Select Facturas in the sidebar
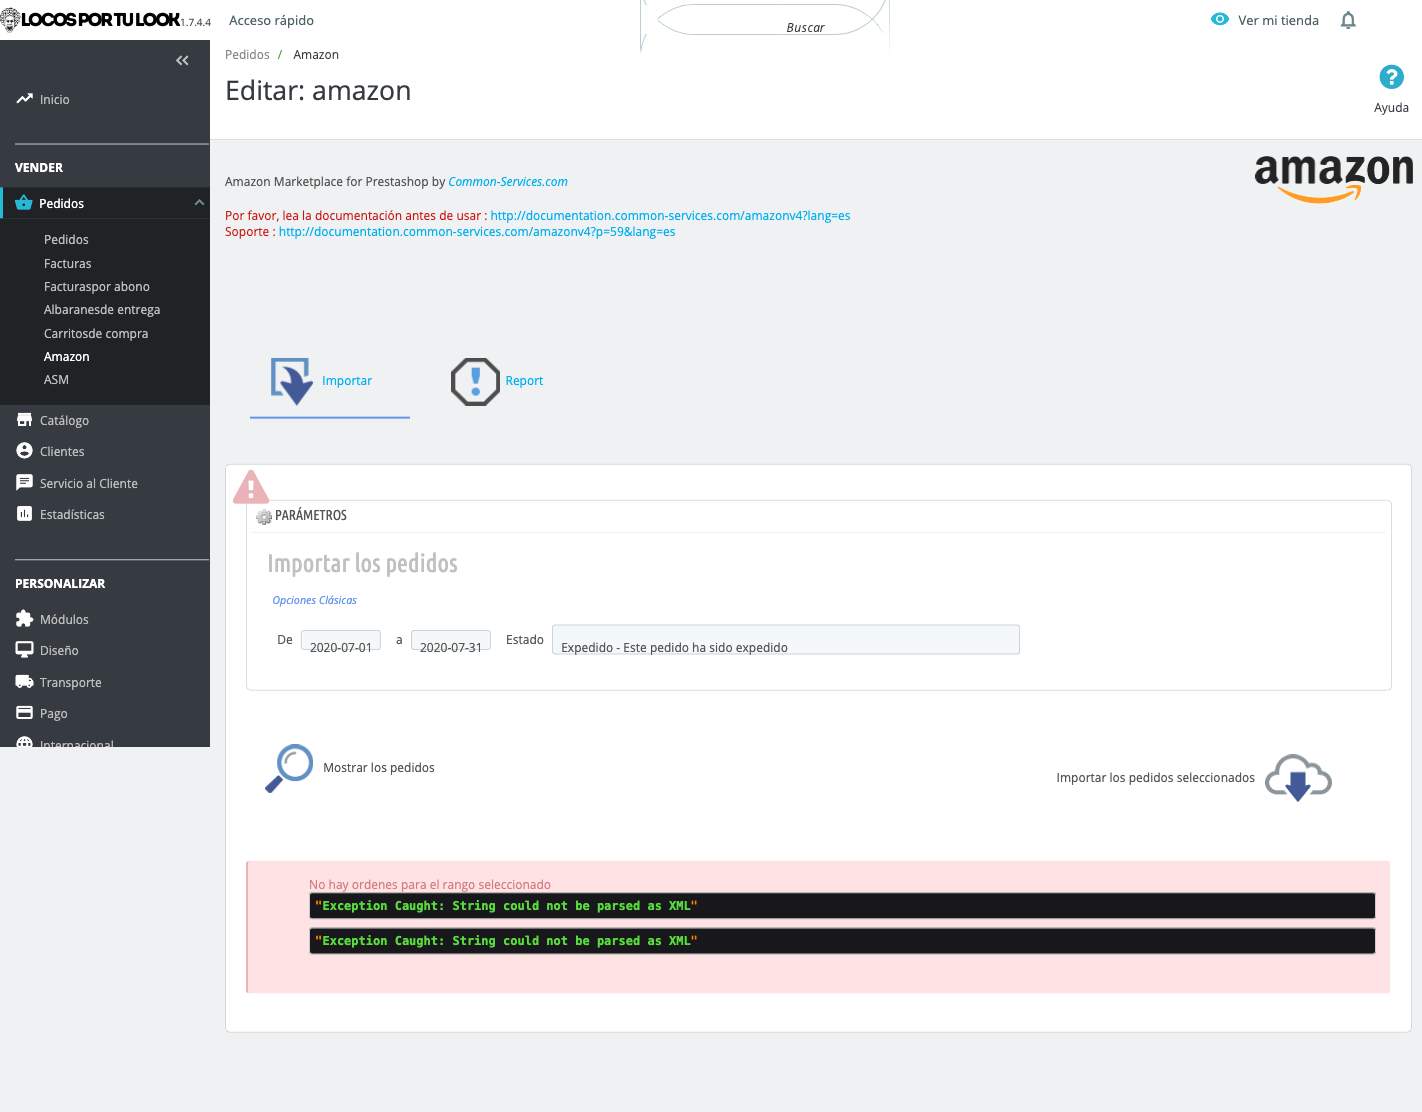Screen dimensions: 1422x1112 click(x=68, y=264)
